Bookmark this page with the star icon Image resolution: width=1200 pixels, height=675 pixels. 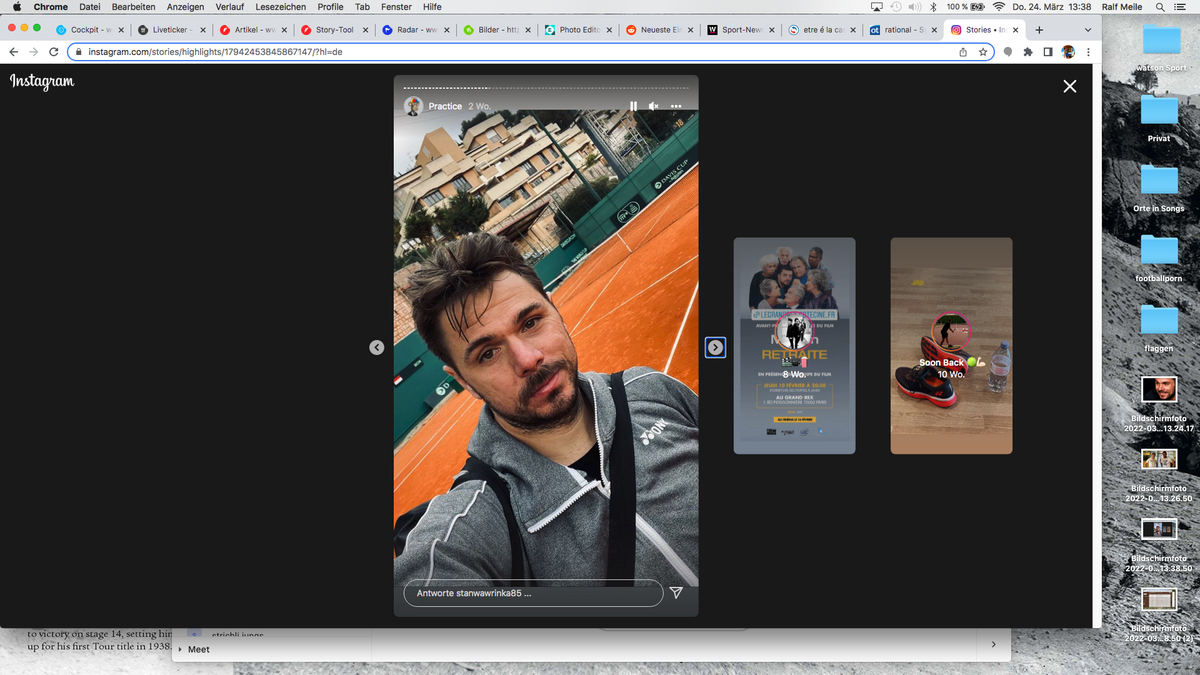click(983, 51)
